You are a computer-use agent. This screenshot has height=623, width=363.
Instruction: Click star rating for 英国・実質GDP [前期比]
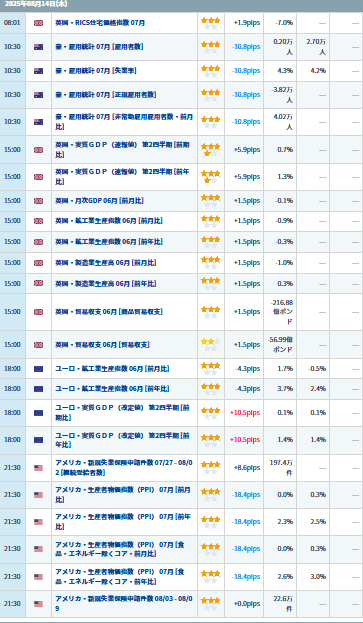[210, 150]
